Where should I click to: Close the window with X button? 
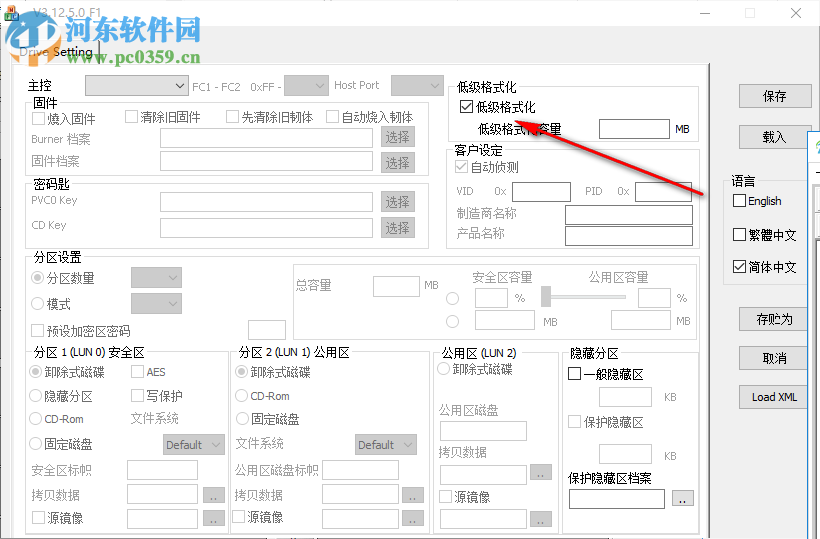[796, 13]
